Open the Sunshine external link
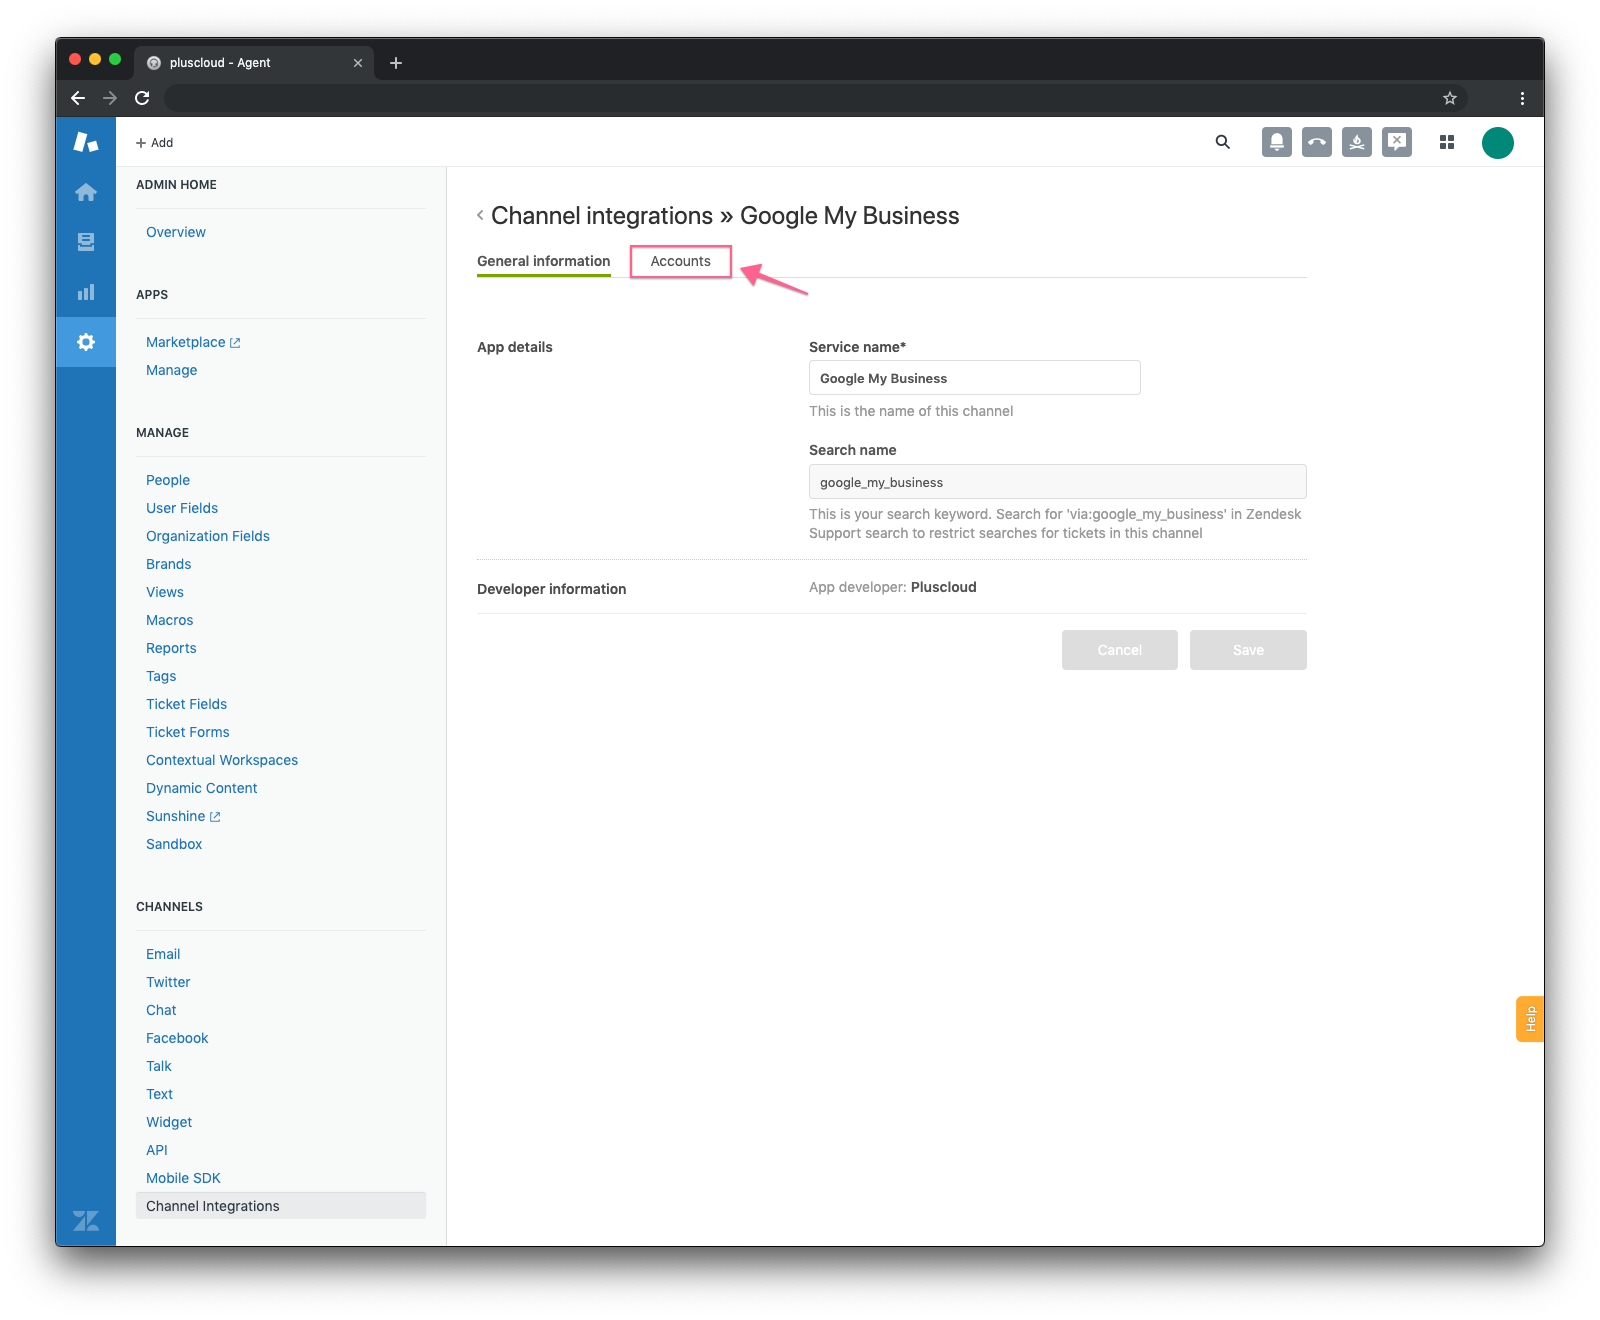 point(183,816)
